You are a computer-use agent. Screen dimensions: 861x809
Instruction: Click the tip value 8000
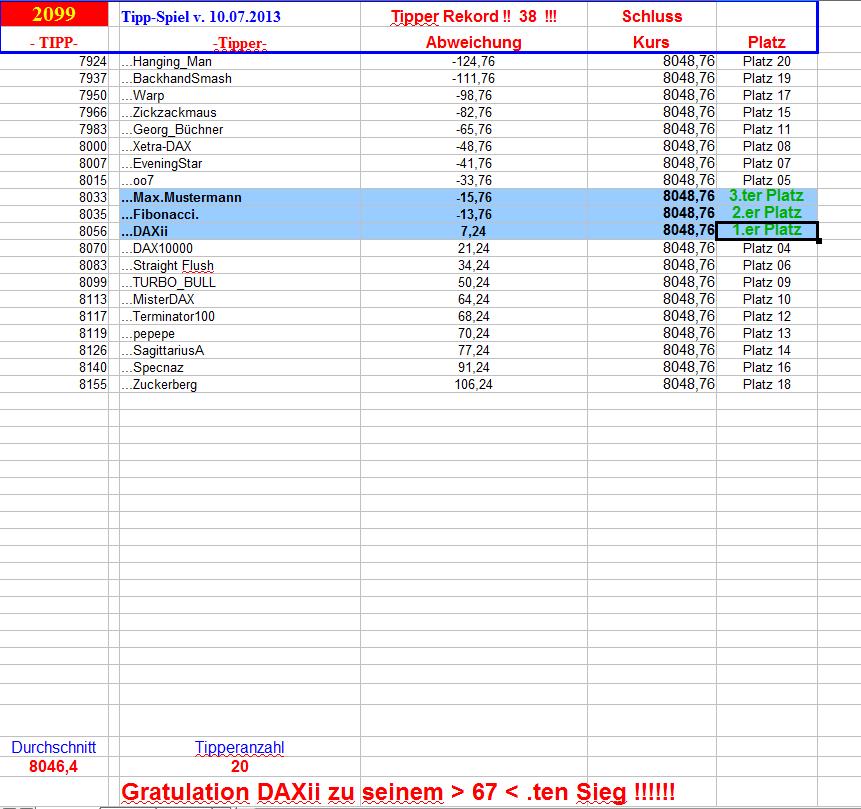(x=92, y=147)
